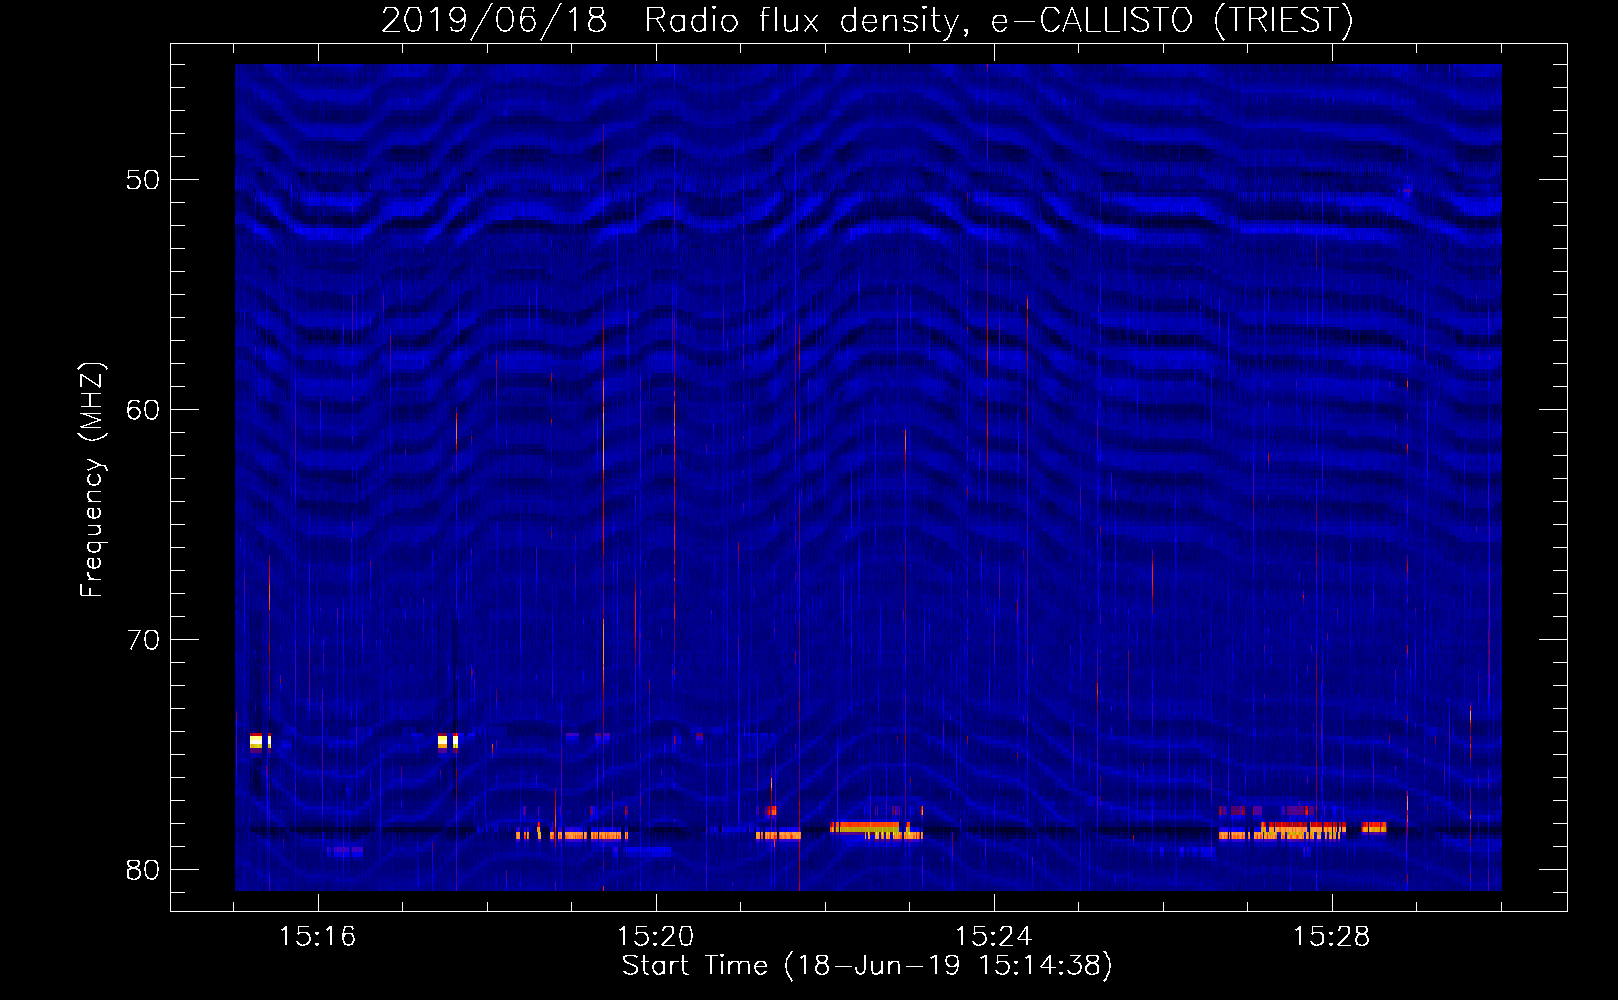Click the 70 frequency tick label
This screenshot has height=1000, width=1618.
[143, 640]
